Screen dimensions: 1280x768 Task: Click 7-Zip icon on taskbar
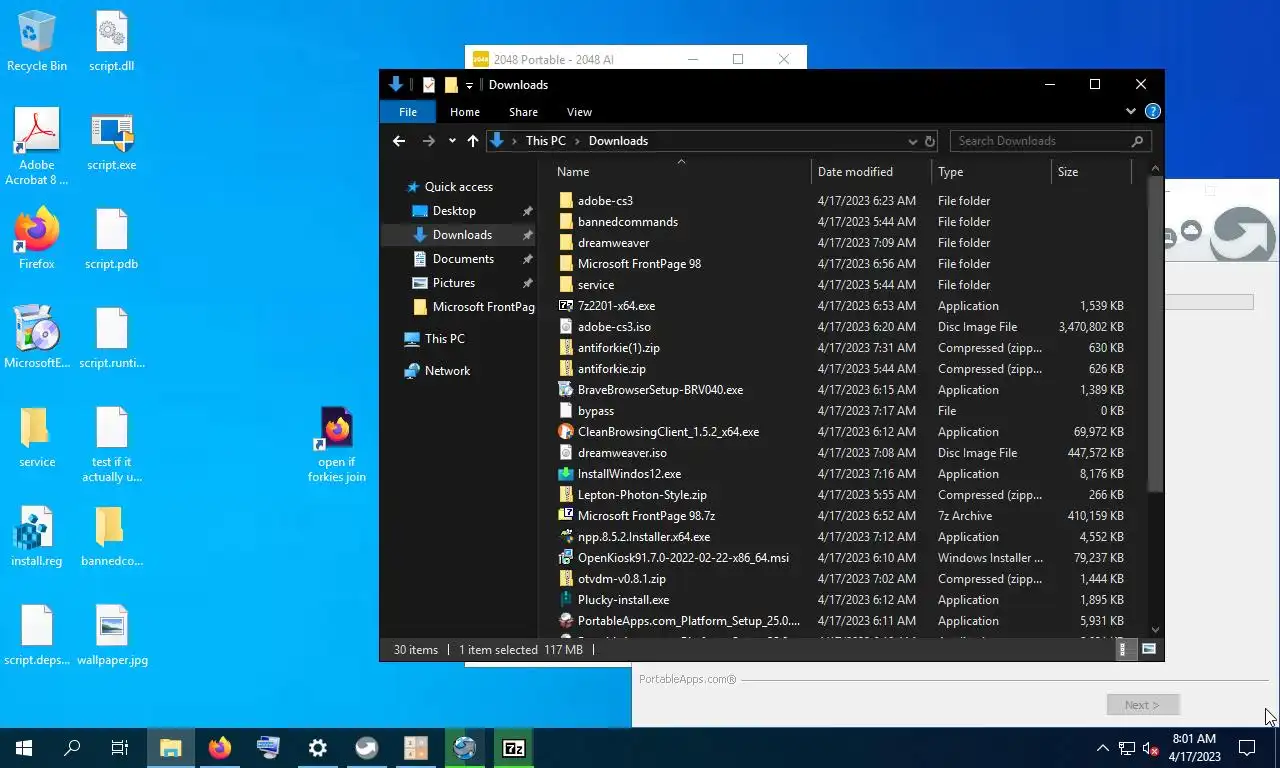click(514, 748)
